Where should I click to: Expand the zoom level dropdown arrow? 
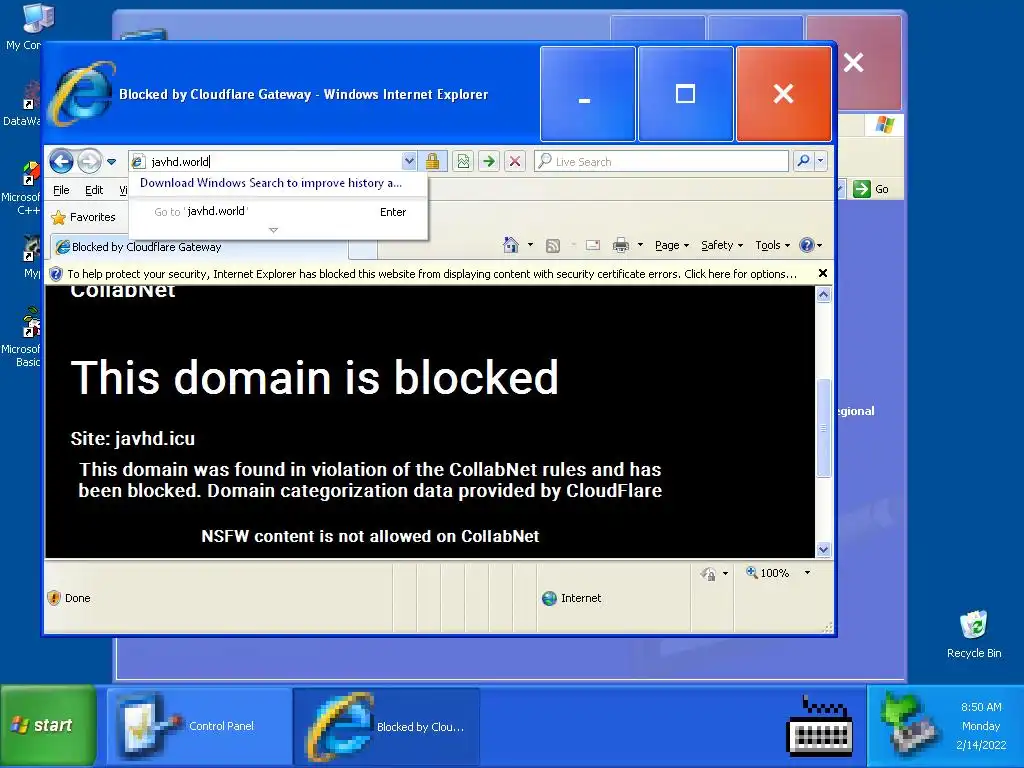click(x=807, y=573)
